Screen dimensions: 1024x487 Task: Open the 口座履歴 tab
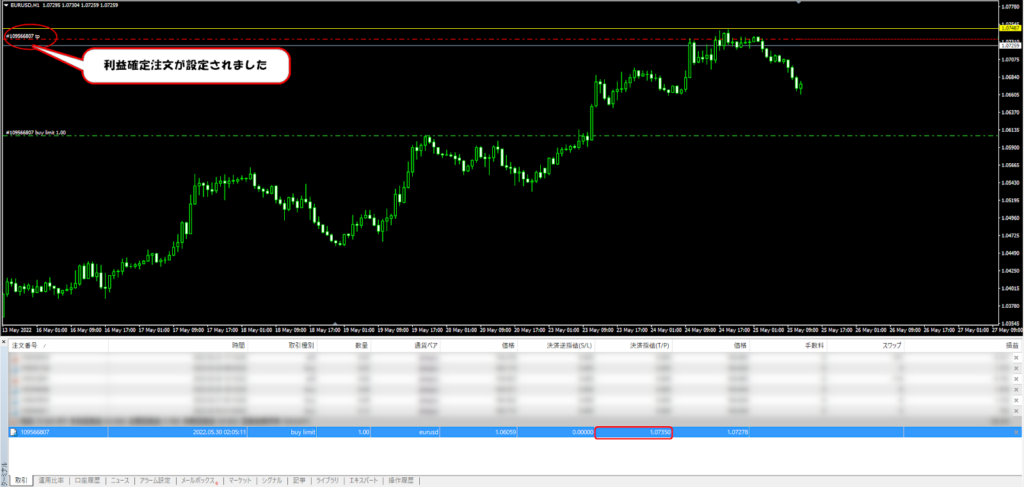(87, 480)
